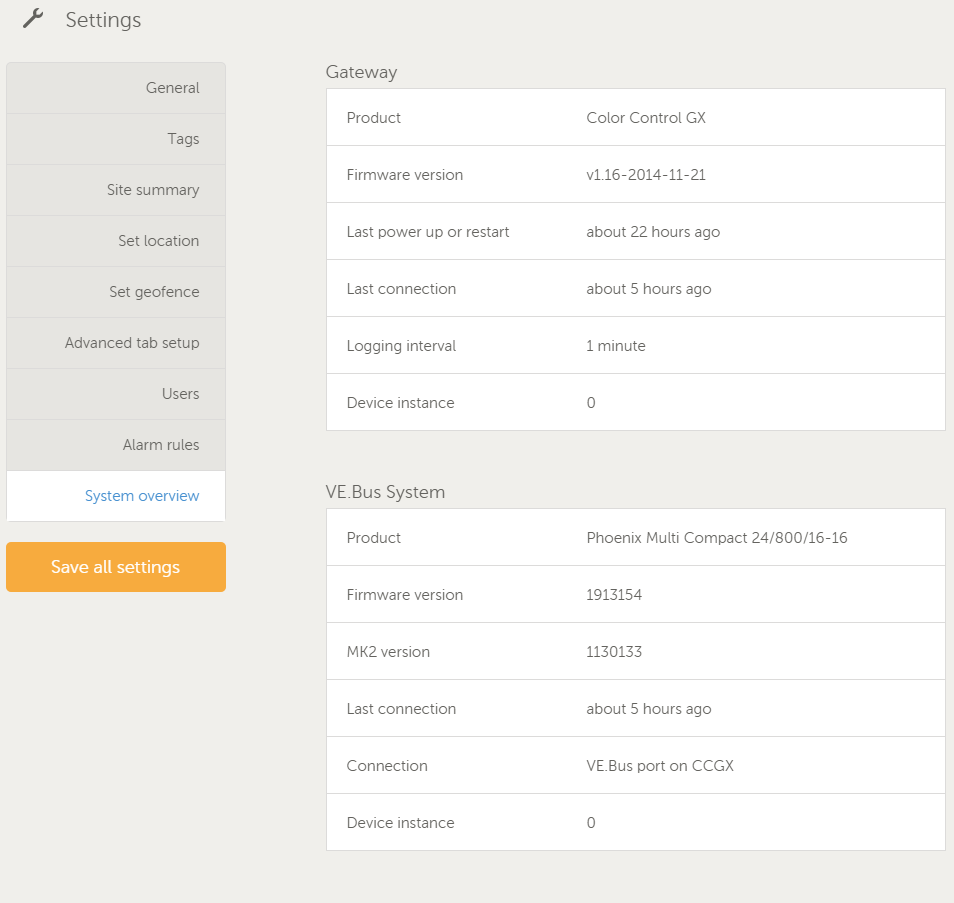Click the VE.Bus System section heading
The height and width of the screenshot is (903, 954).
385,492
